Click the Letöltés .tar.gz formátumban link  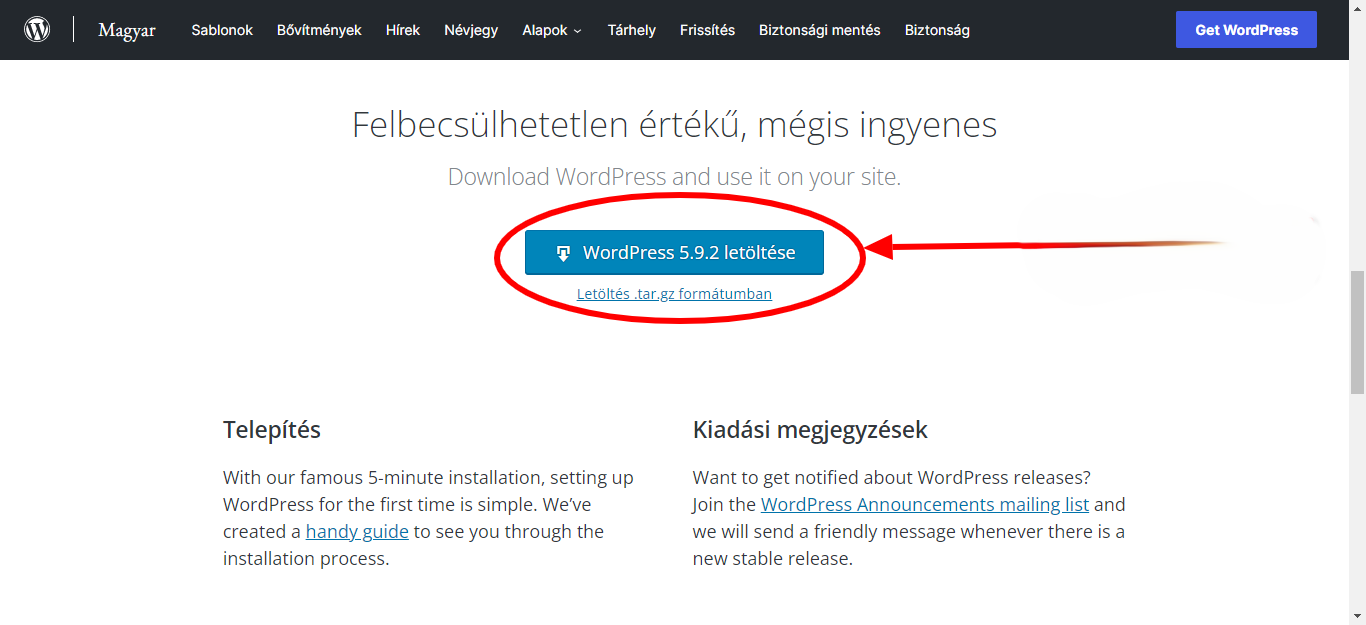674,294
